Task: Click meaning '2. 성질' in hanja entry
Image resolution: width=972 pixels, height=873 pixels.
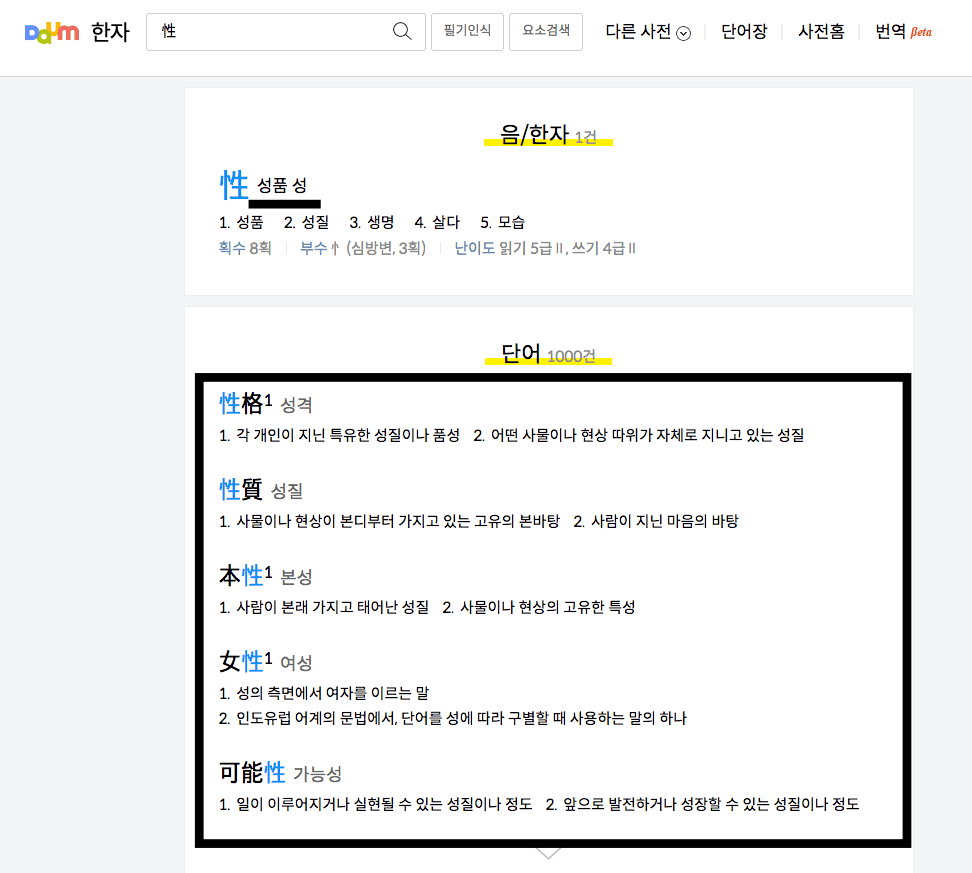Action: click(x=306, y=222)
